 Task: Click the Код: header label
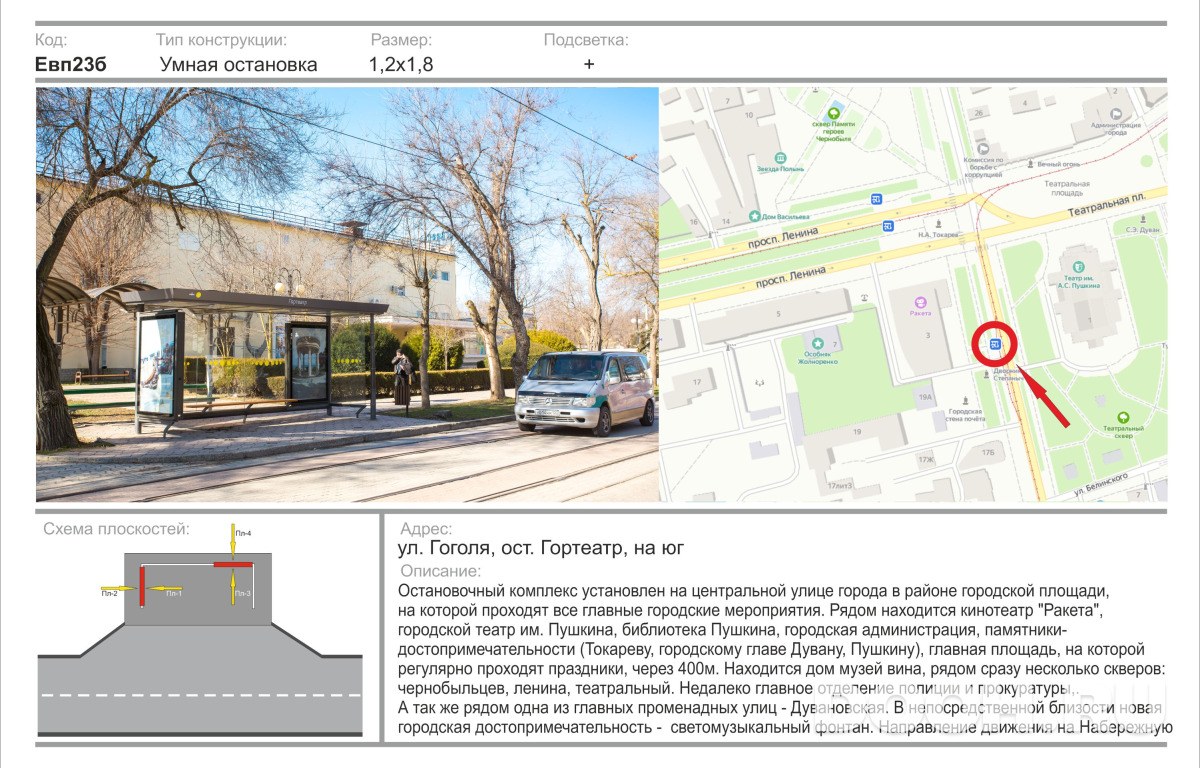[51, 40]
